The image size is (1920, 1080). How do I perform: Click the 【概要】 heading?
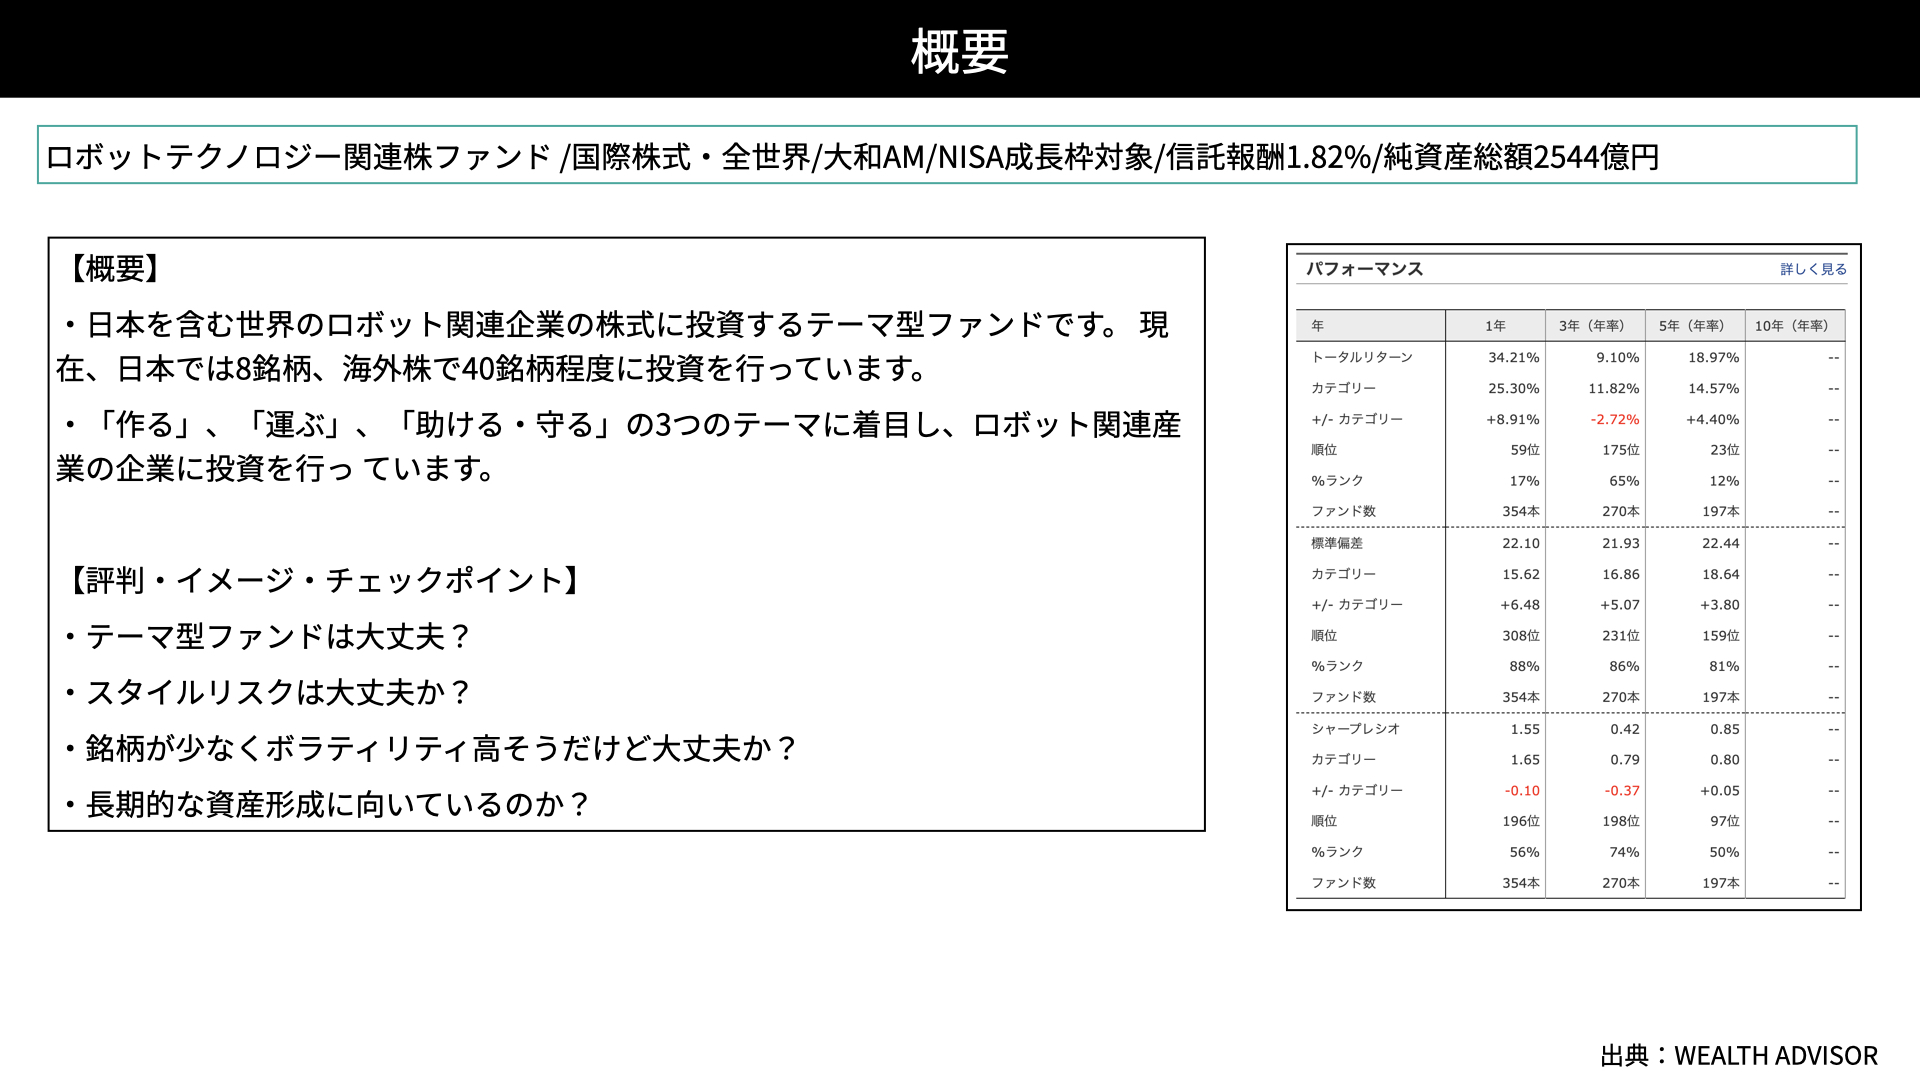[115, 268]
